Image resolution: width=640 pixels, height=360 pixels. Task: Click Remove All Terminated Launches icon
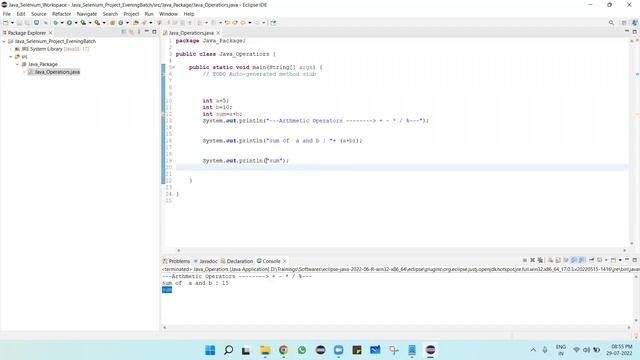click(540, 260)
